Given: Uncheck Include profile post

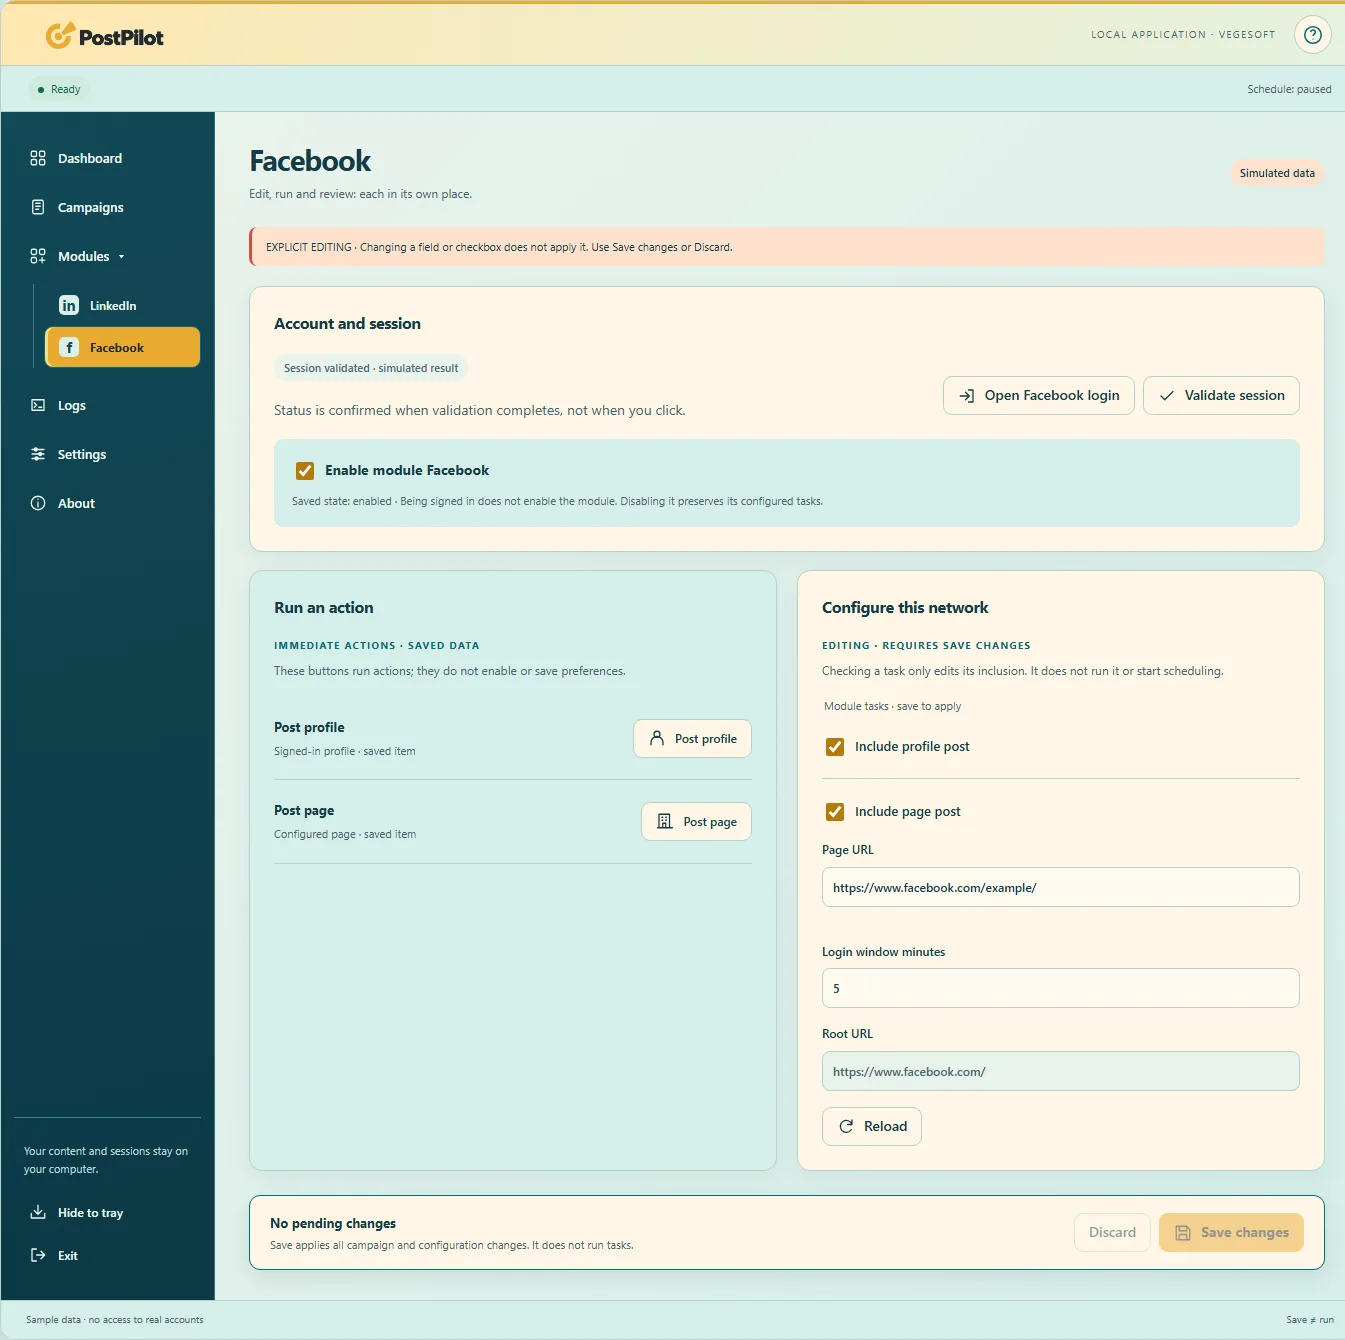Looking at the screenshot, I should [x=835, y=746].
